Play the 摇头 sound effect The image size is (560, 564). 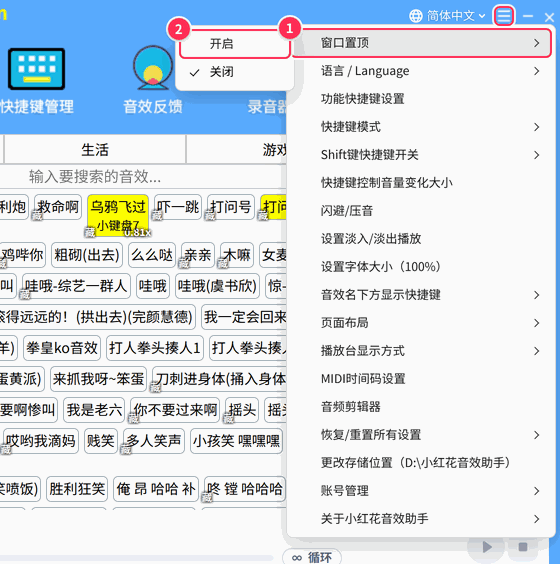[242, 410]
